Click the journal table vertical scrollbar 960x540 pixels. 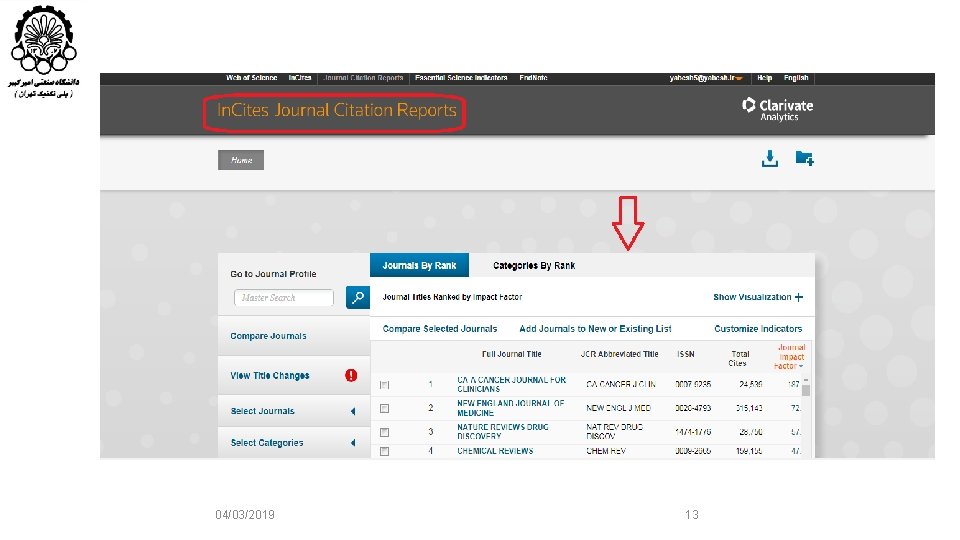pos(806,391)
